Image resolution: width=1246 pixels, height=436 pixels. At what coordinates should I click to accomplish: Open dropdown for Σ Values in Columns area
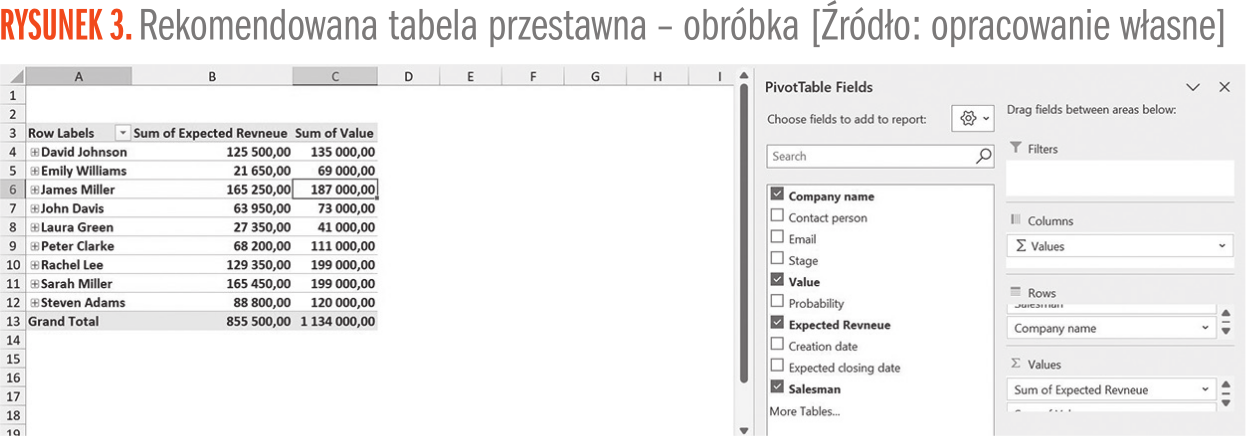pos(1223,246)
